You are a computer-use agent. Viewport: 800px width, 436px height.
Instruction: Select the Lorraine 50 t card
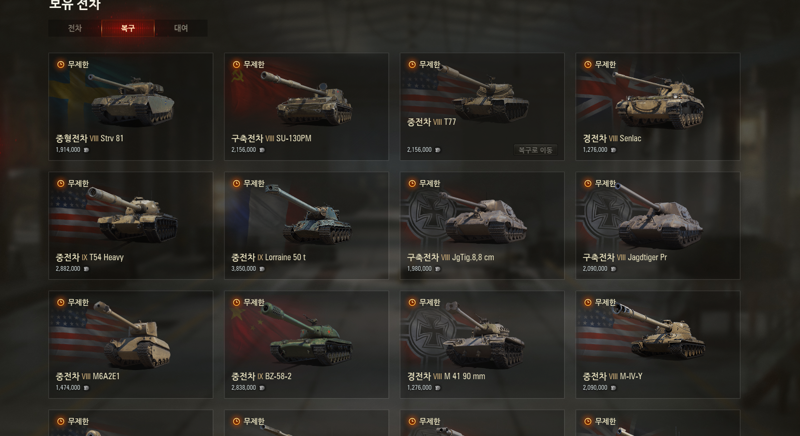coord(306,225)
